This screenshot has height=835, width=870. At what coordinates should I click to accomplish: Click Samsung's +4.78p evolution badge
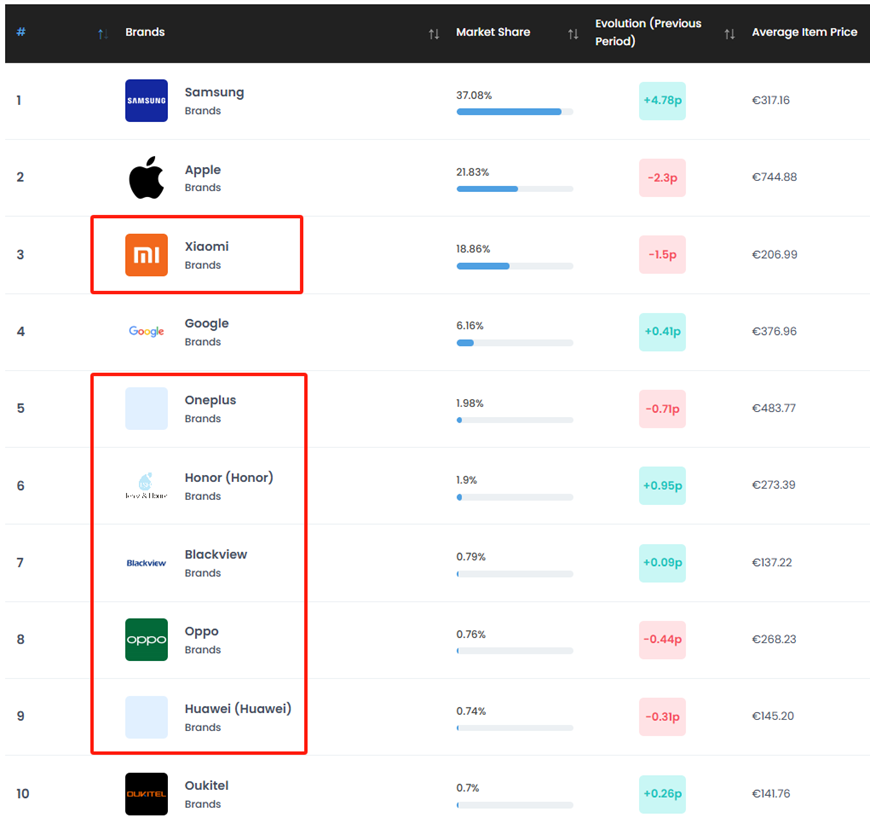[662, 101]
